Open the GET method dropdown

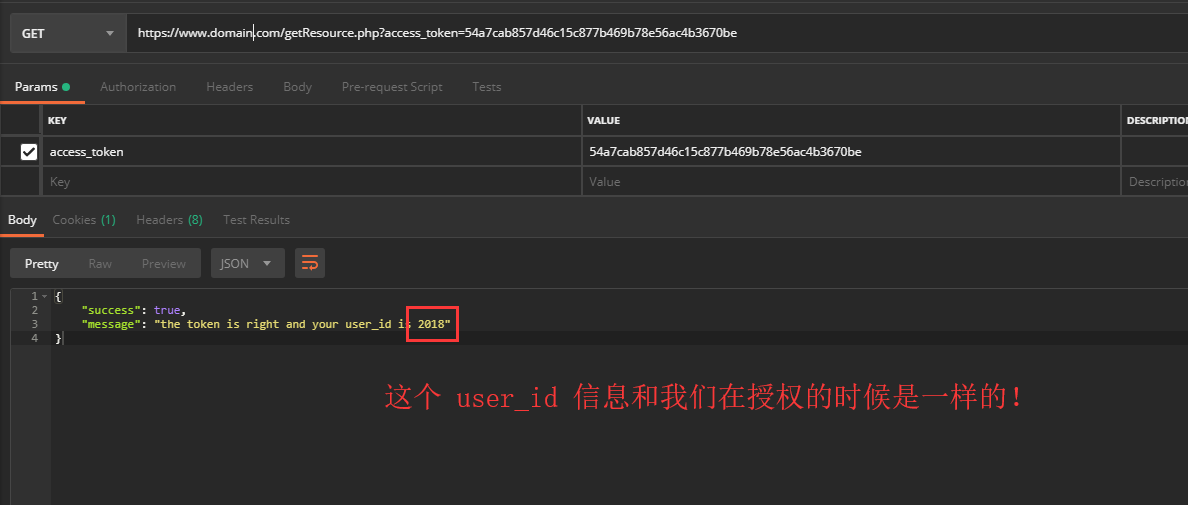point(68,33)
